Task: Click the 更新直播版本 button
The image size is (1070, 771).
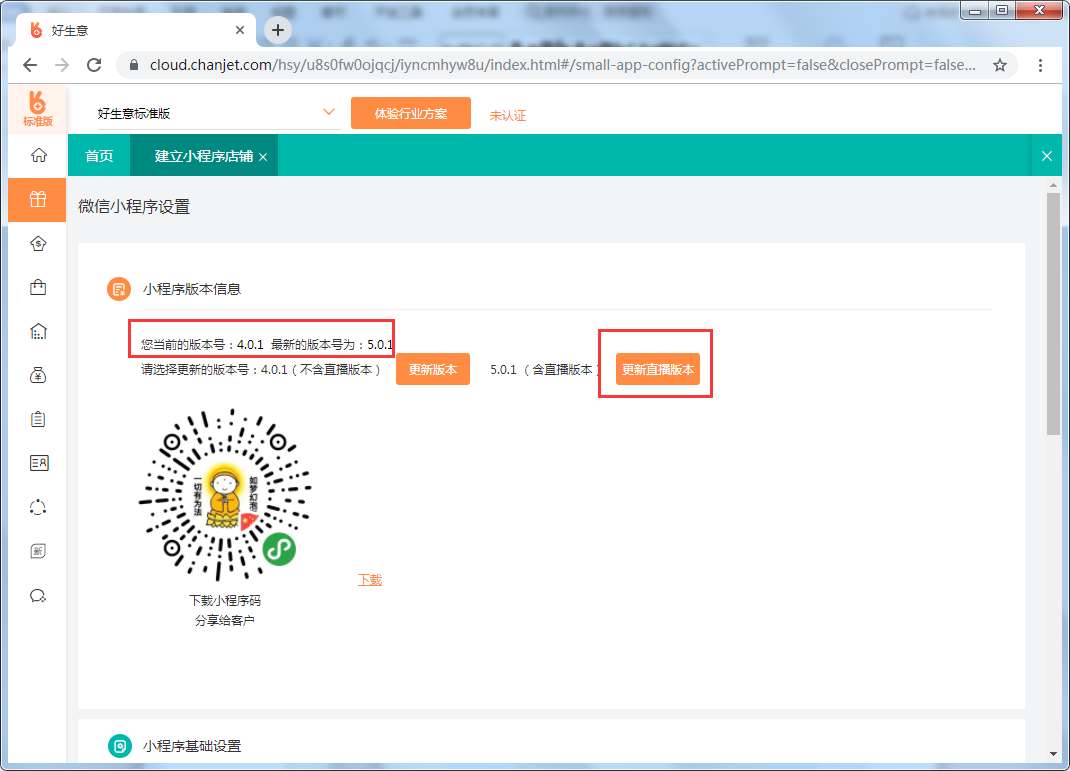Action: [658, 369]
